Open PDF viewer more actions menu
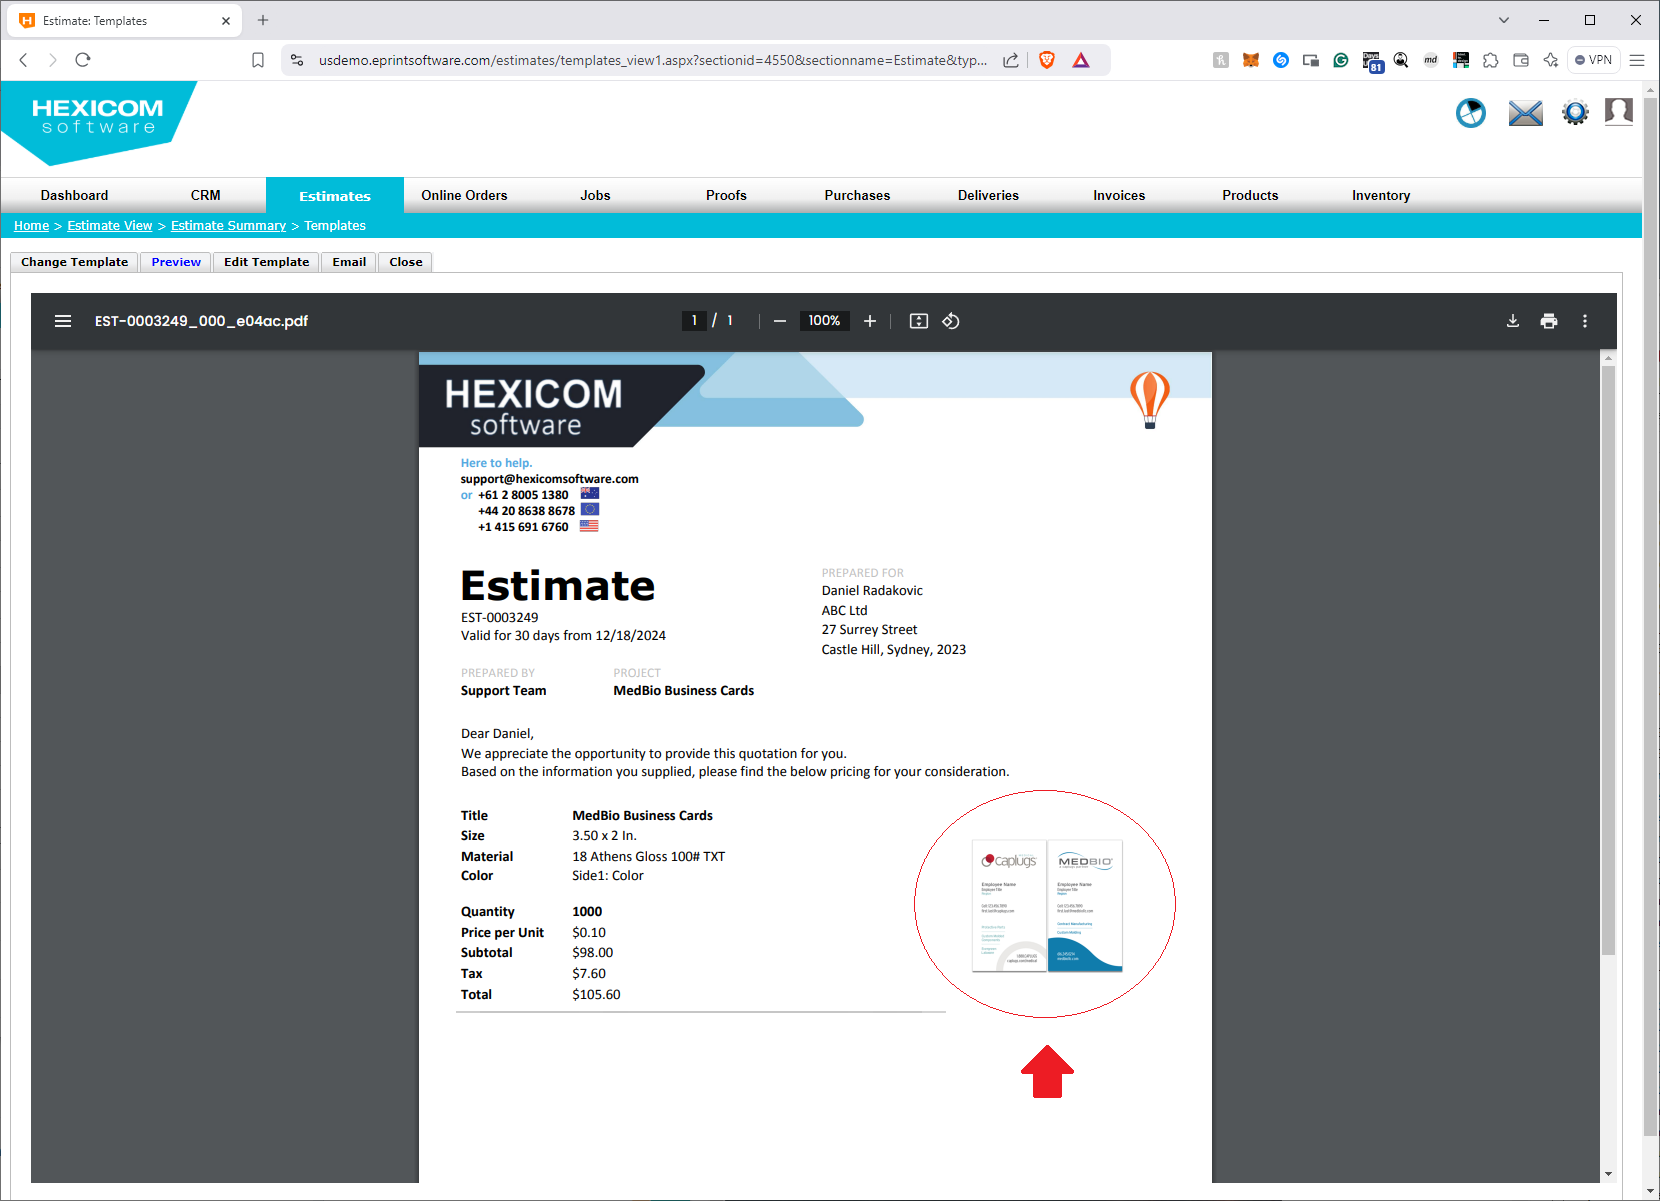 (x=1585, y=321)
